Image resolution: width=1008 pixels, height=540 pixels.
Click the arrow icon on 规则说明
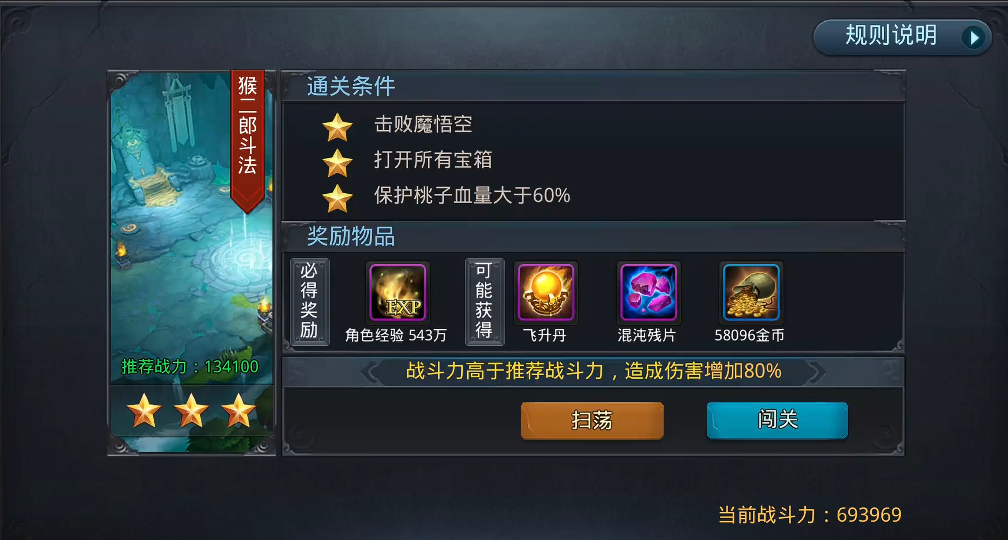click(x=973, y=37)
